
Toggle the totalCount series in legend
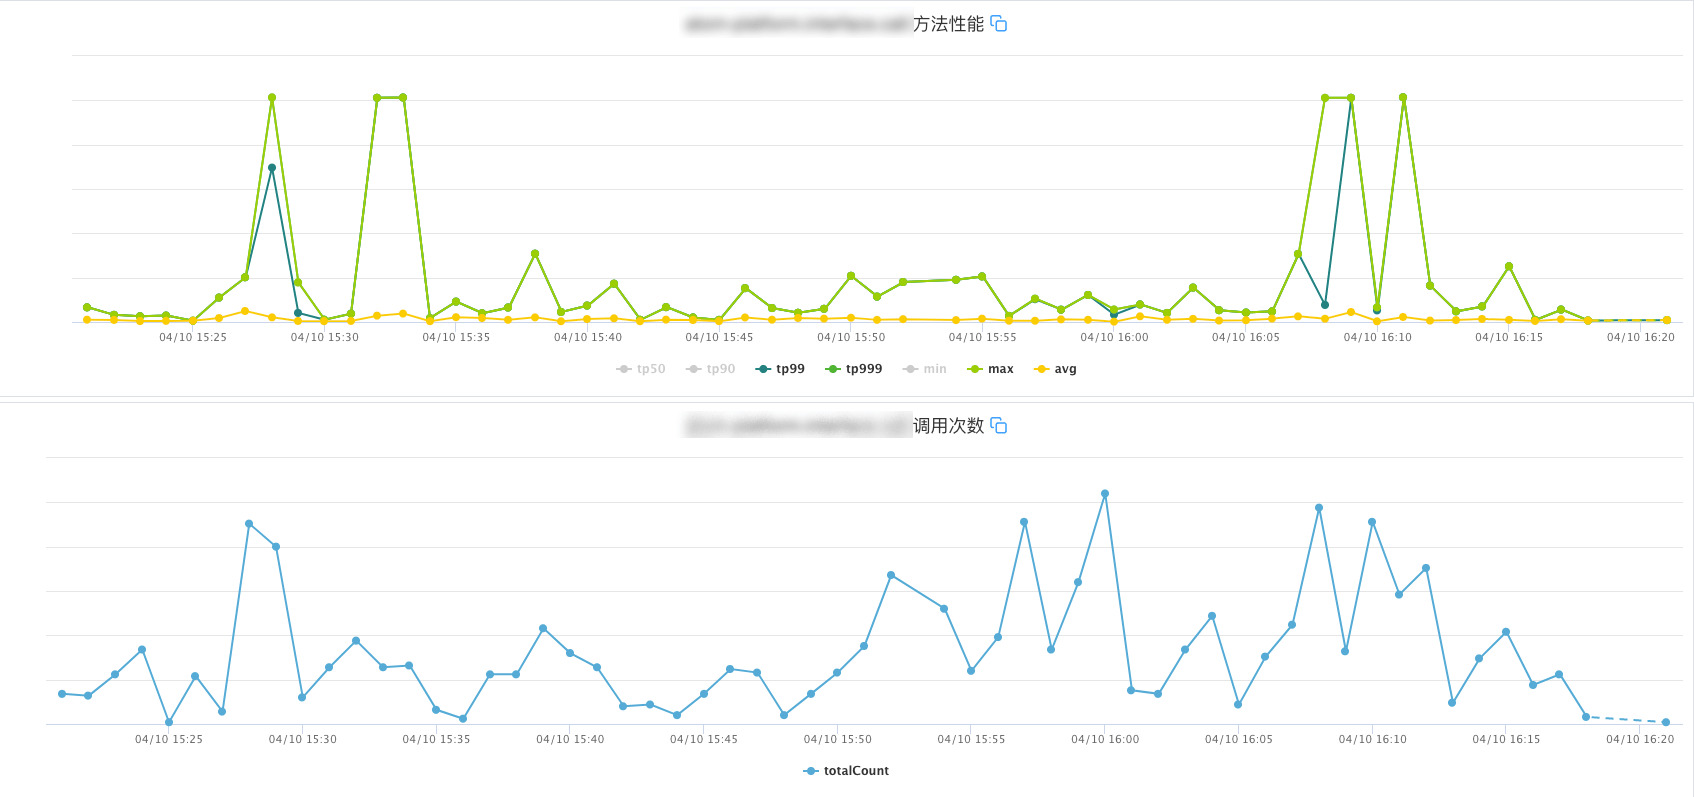pos(846,771)
